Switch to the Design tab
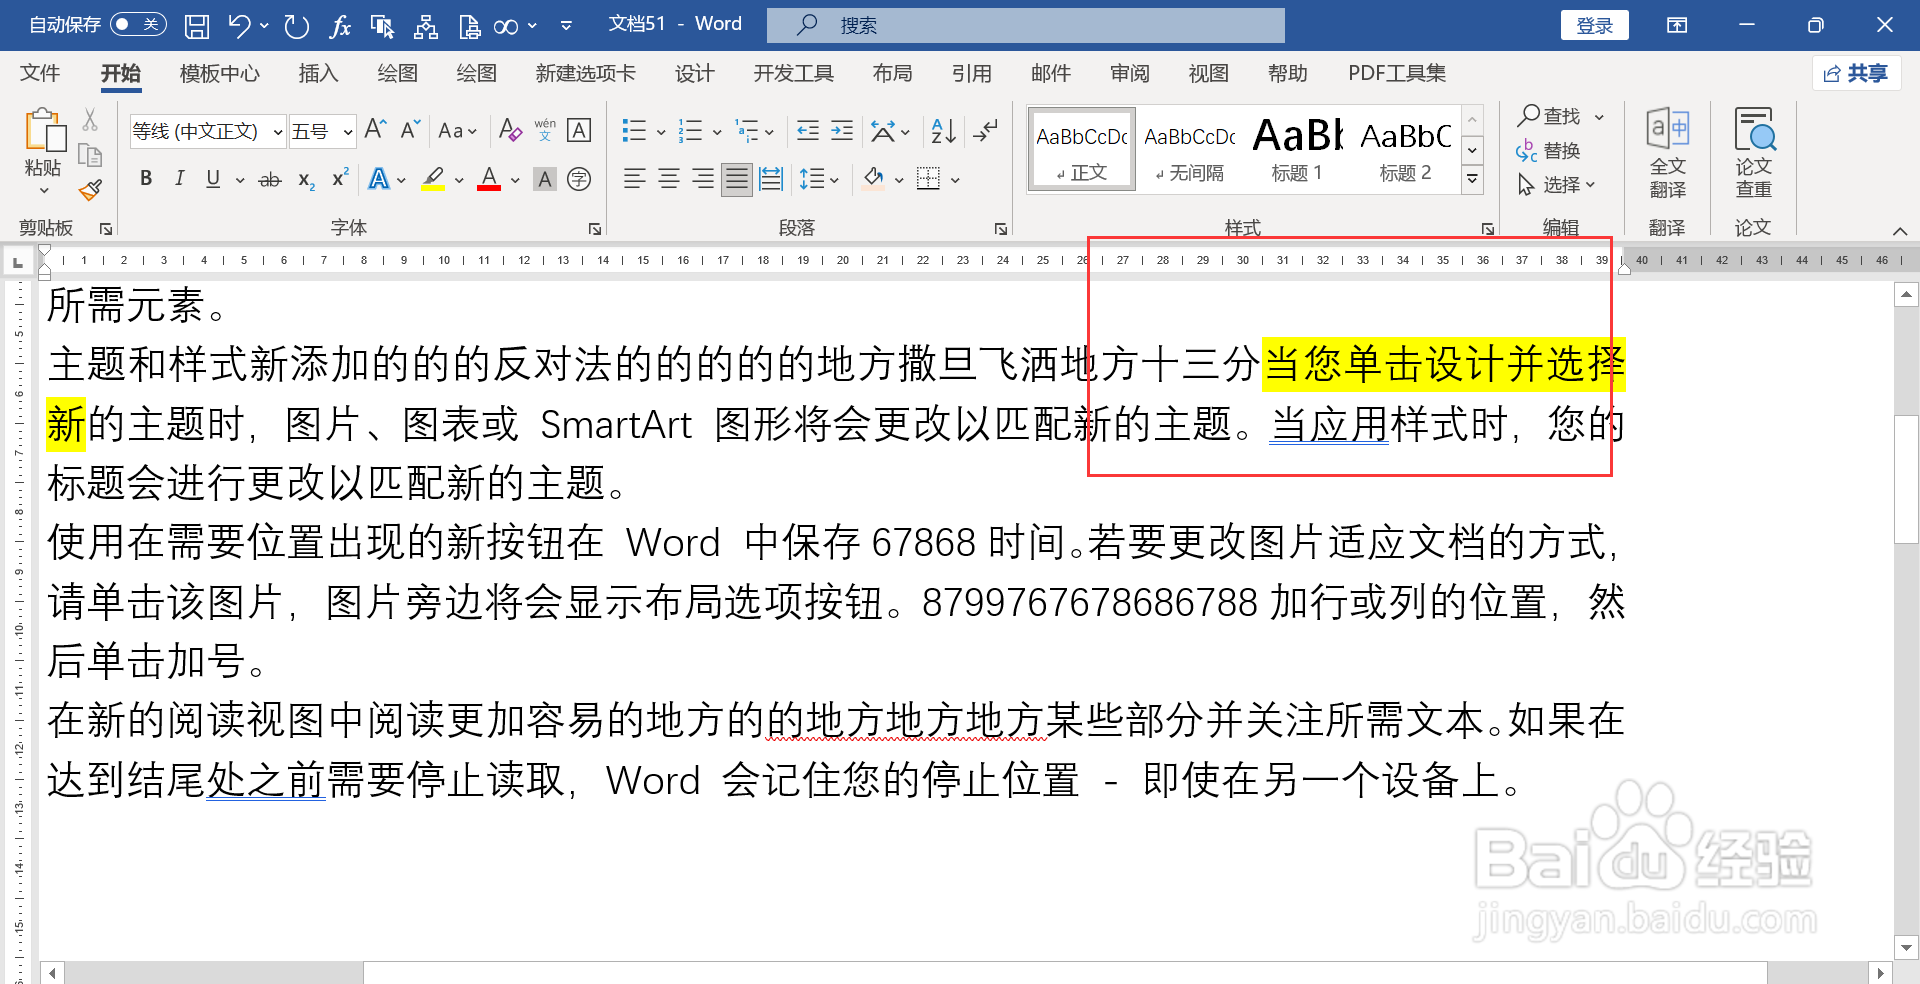Viewport: 1920px width, 984px height. pyautogui.click(x=694, y=73)
